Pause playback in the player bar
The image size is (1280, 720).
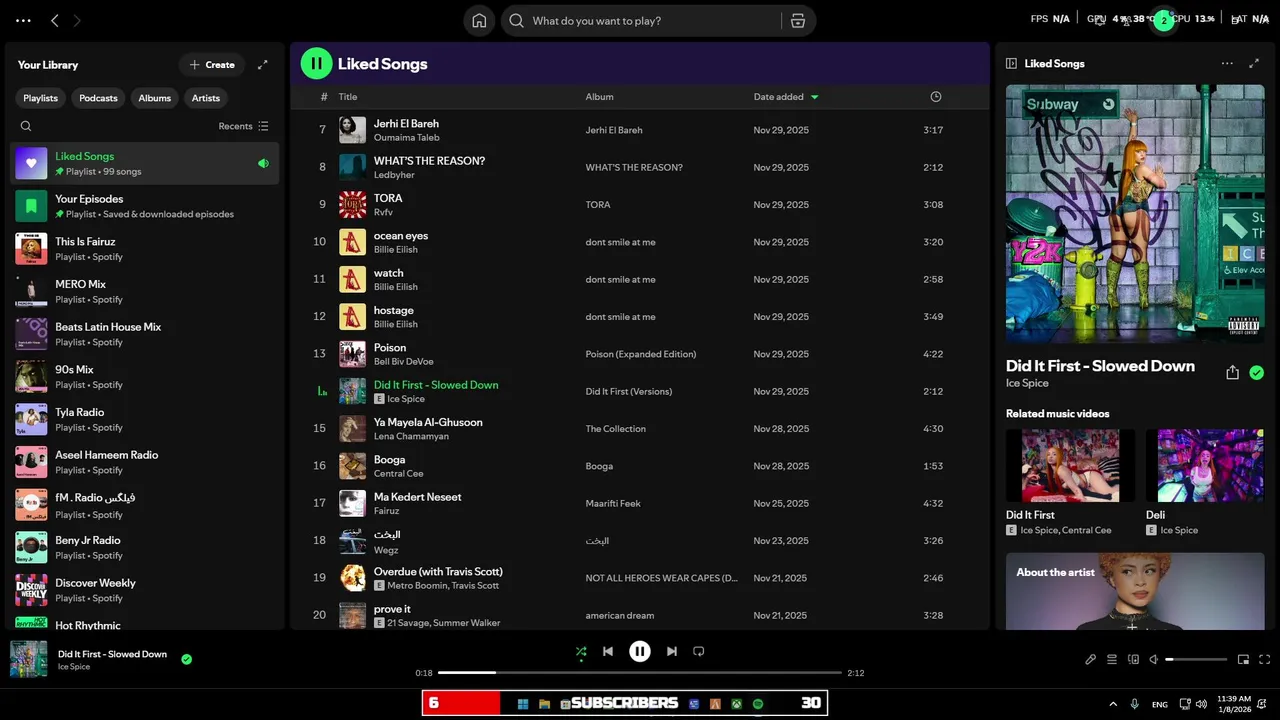tap(640, 651)
